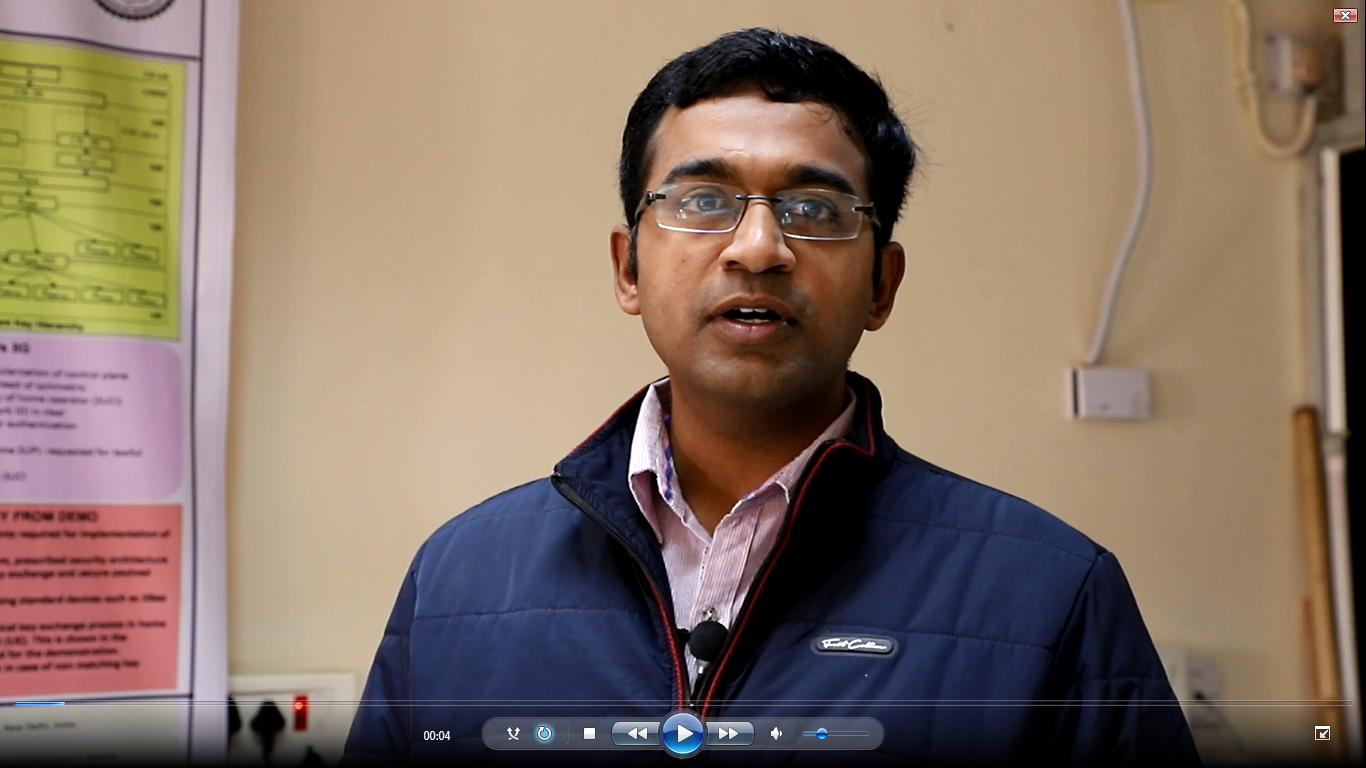Toggle the repeat button
Screen dimensions: 1366x768
tap(544, 734)
